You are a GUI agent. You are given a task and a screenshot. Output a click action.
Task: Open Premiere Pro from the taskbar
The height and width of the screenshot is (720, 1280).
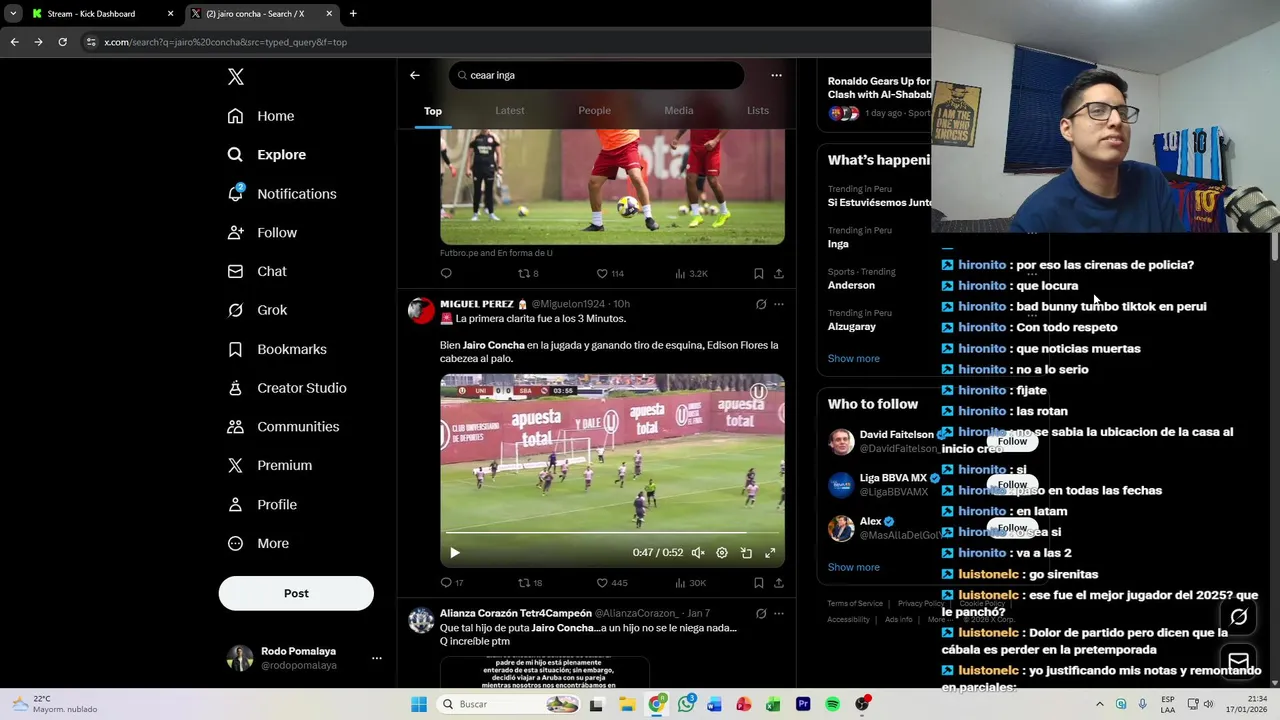point(803,704)
